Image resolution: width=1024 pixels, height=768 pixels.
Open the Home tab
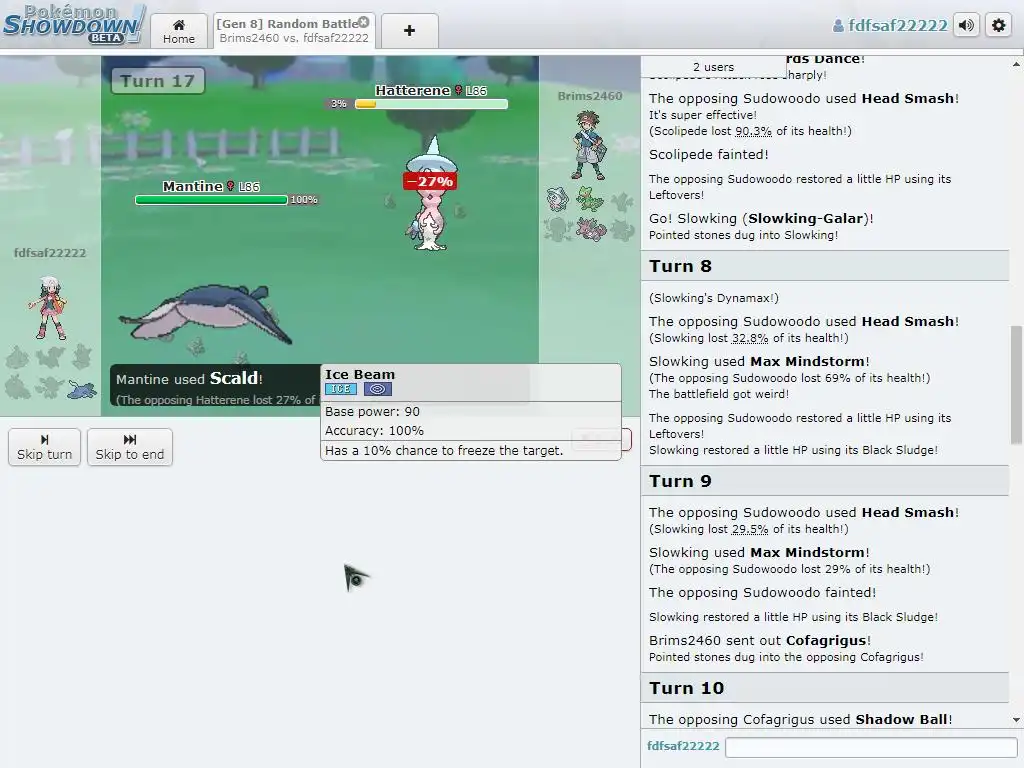click(179, 31)
